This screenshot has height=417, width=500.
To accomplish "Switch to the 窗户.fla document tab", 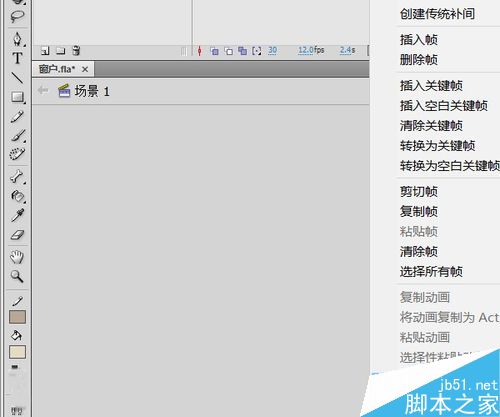I will tap(57, 69).
